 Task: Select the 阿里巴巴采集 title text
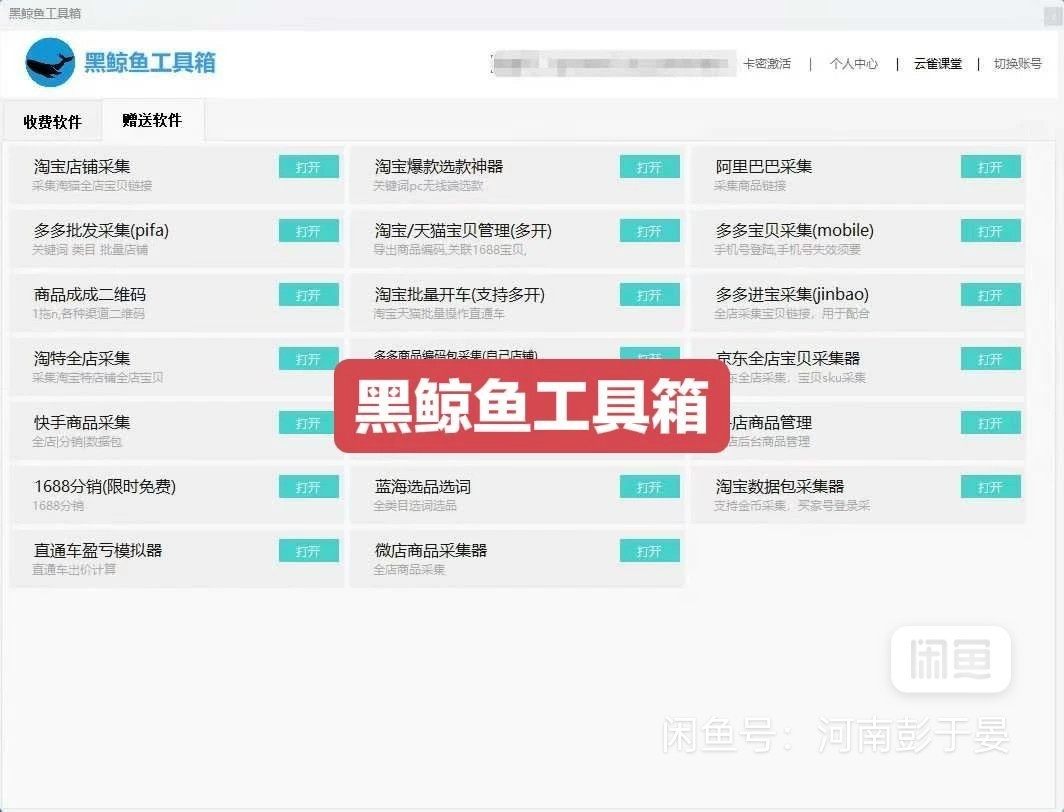763,167
